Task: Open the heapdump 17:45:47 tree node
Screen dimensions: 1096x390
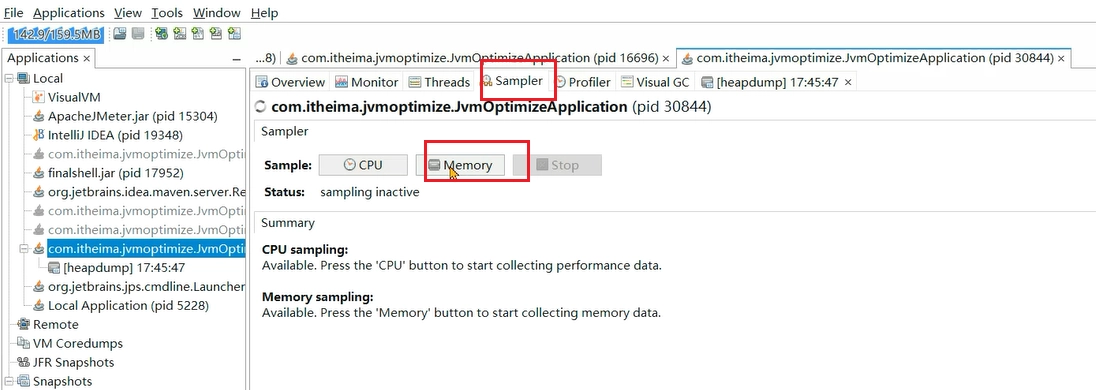Action: (125, 268)
